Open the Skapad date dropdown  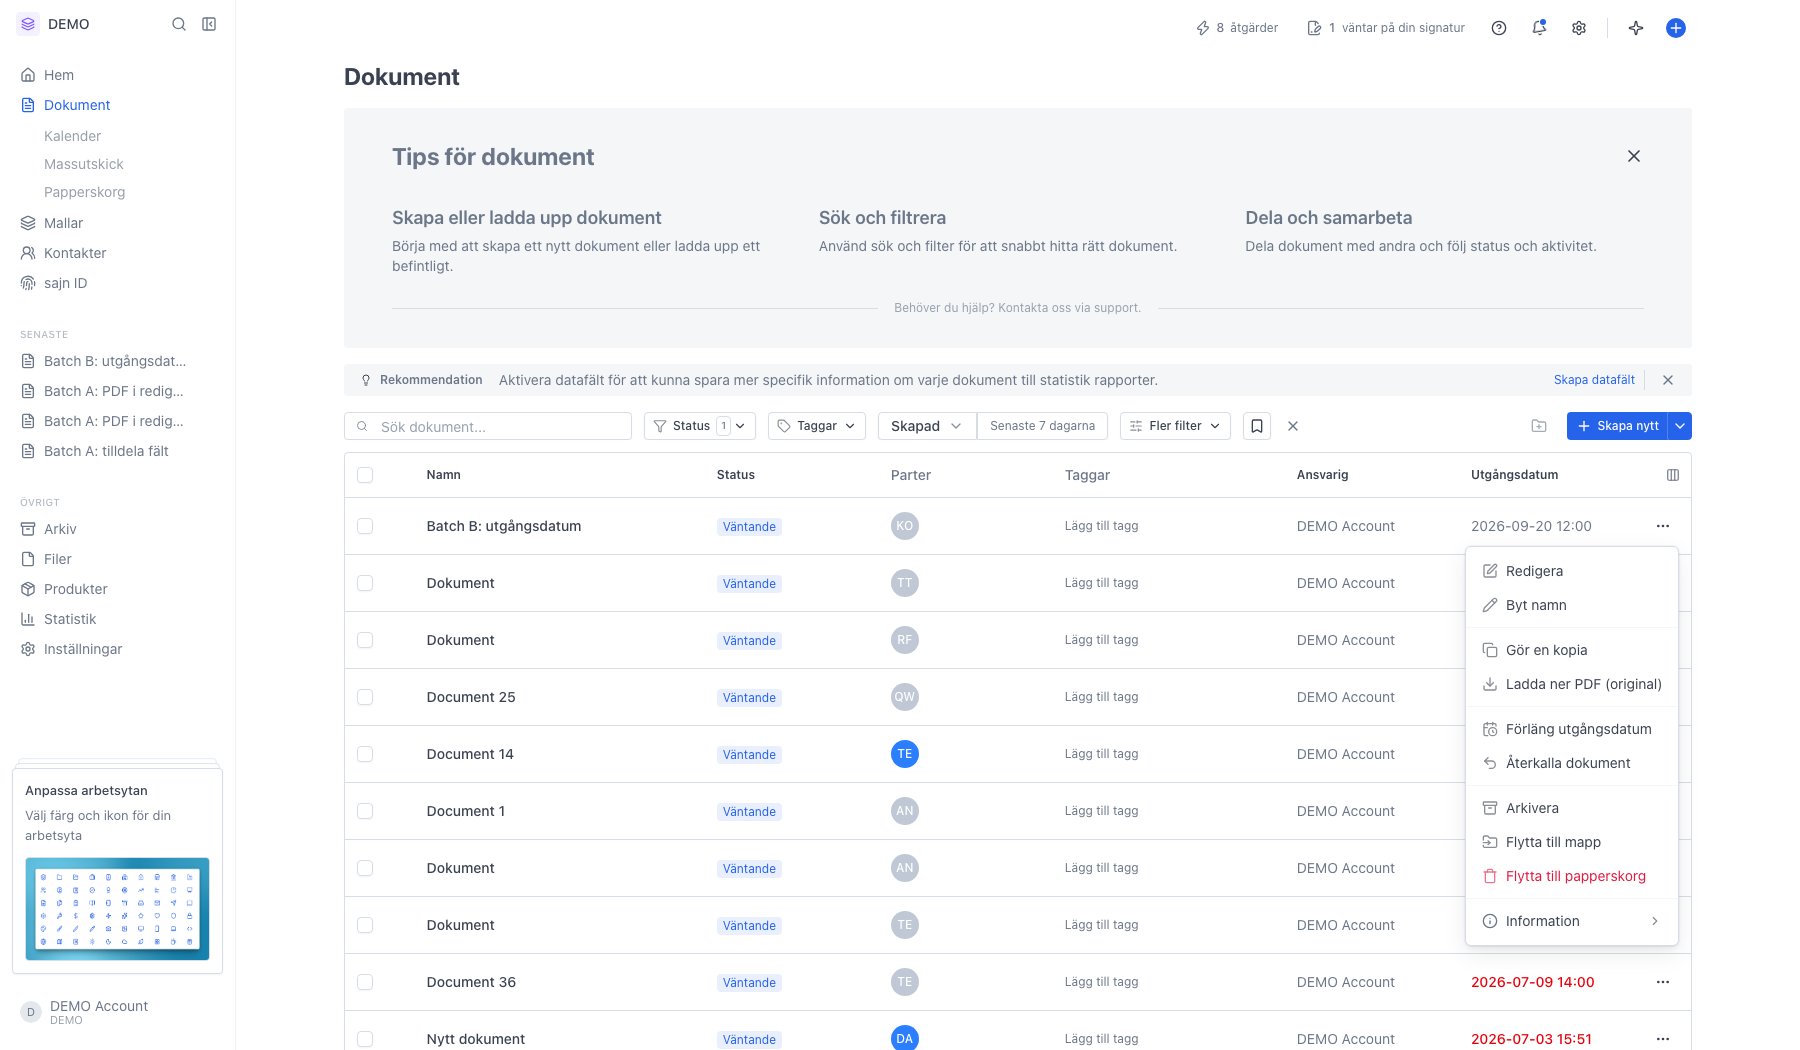tap(927, 426)
